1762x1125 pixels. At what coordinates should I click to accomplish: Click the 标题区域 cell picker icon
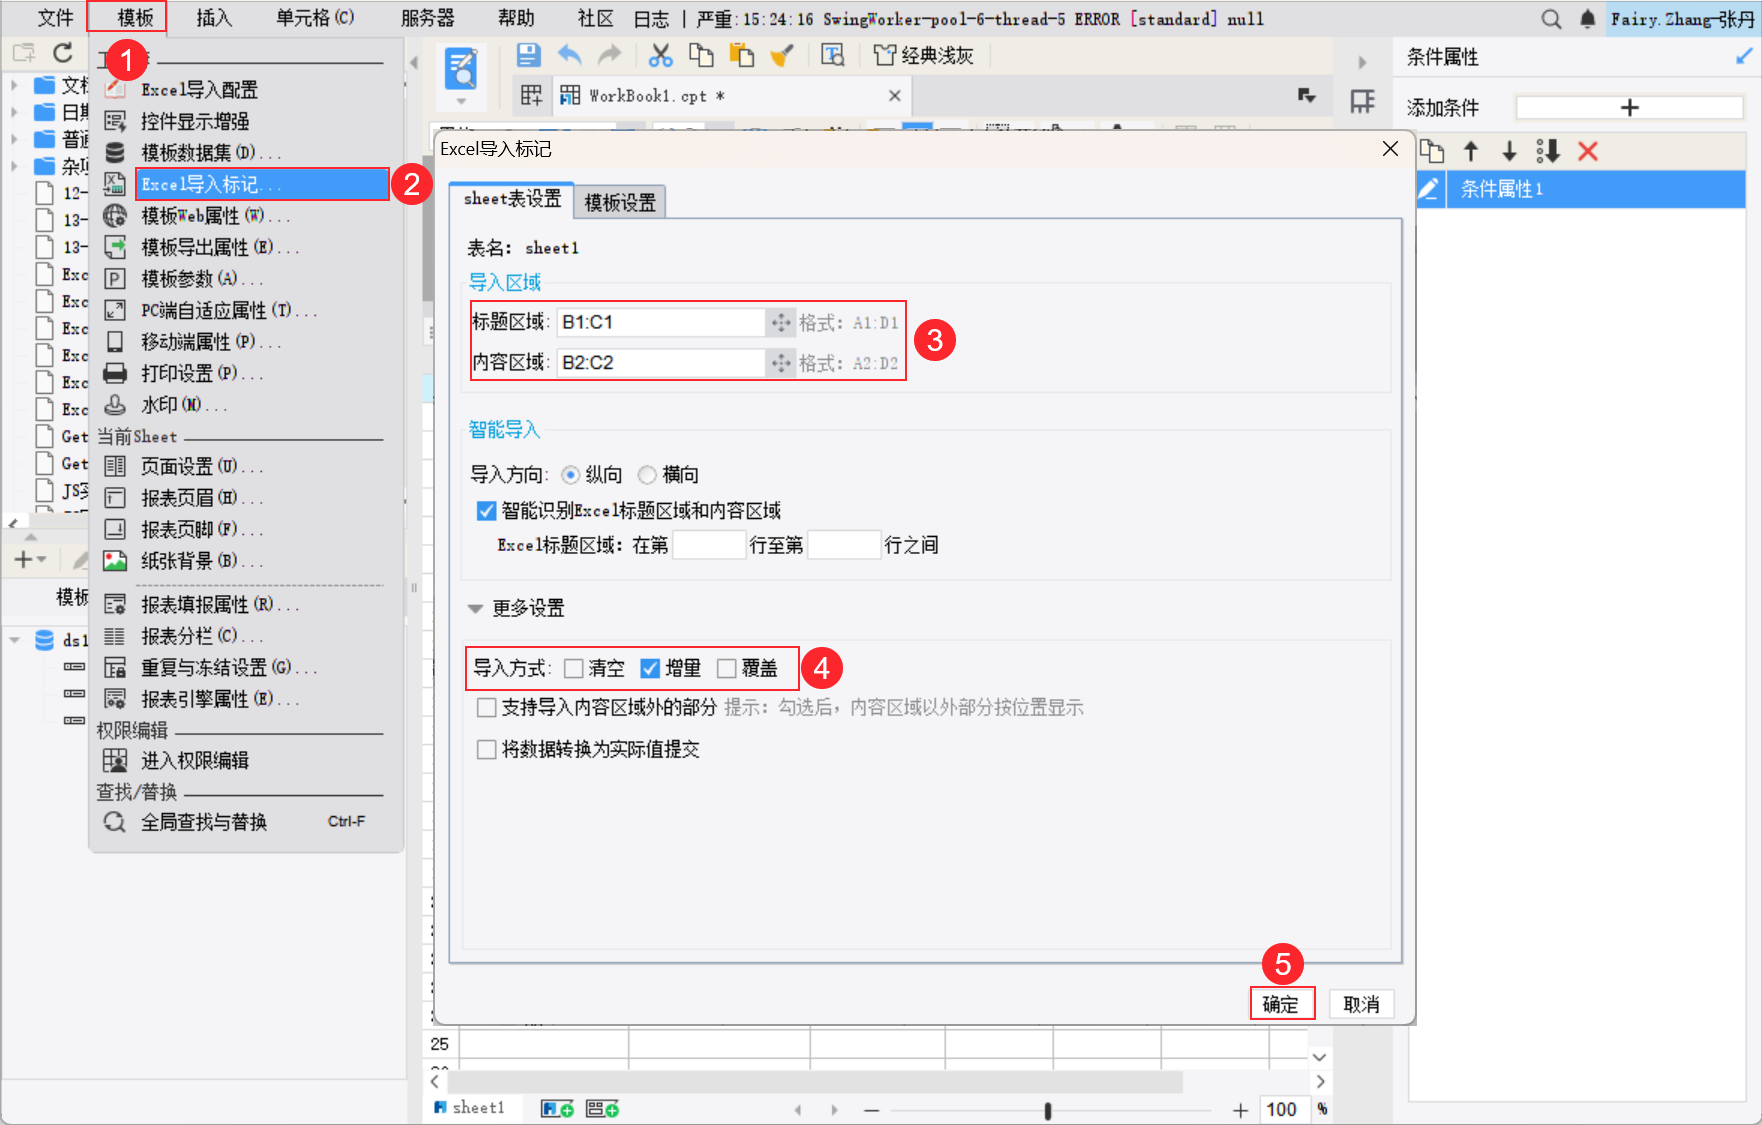click(x=781, y=322)
